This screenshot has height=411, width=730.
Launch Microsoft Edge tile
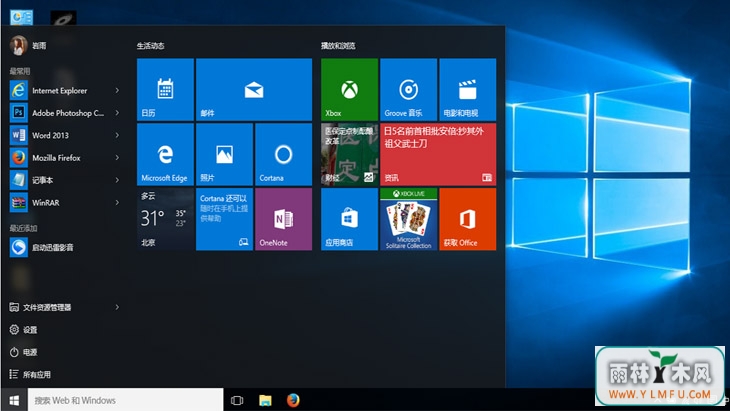click(165, 154)
